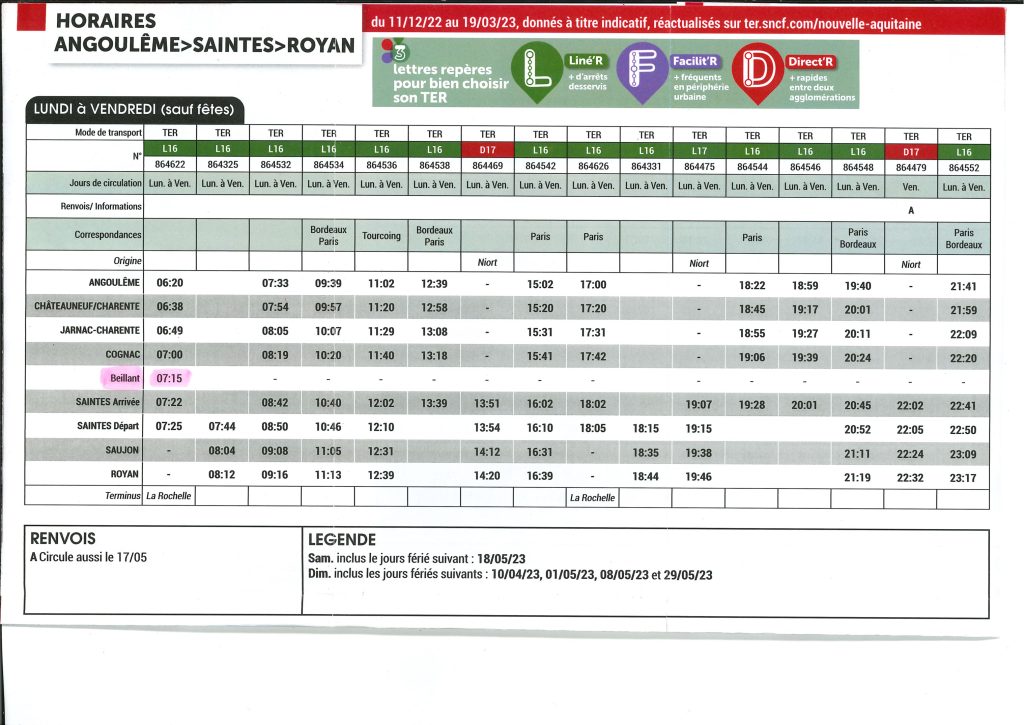Click the green L17 badge above 864475
Image resolution: width=1024 pixels, height=725 pixels.
(699, 151)
